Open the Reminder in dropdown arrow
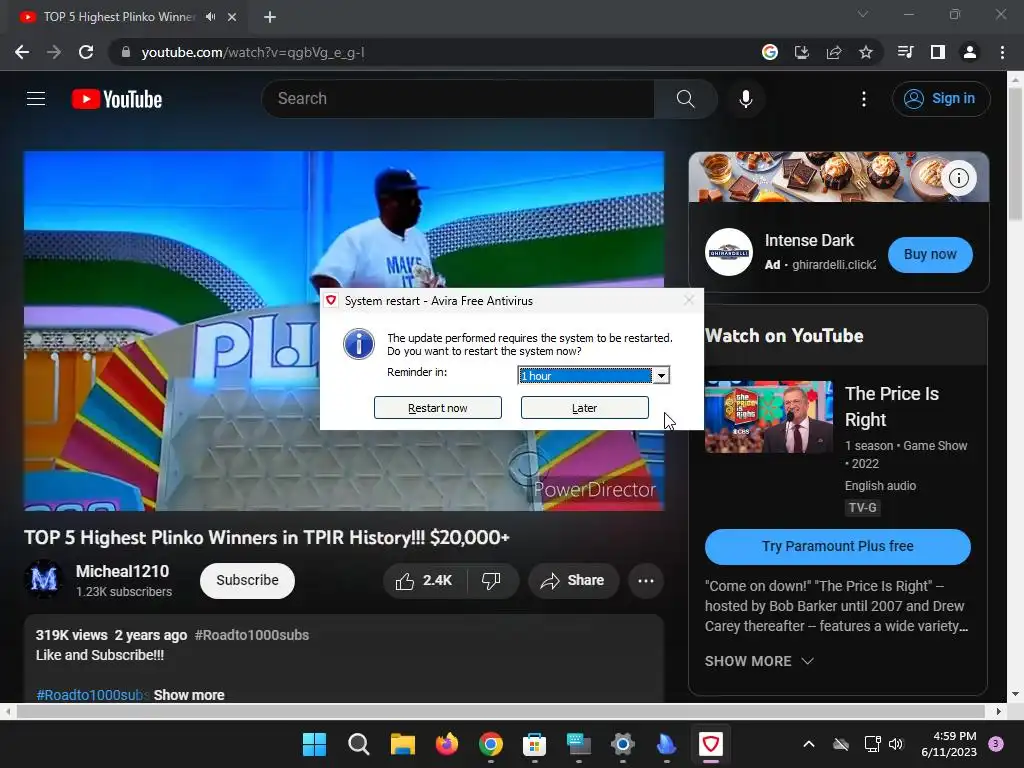Viewport: 1024px width, 768px height. [x=661, y=376]
